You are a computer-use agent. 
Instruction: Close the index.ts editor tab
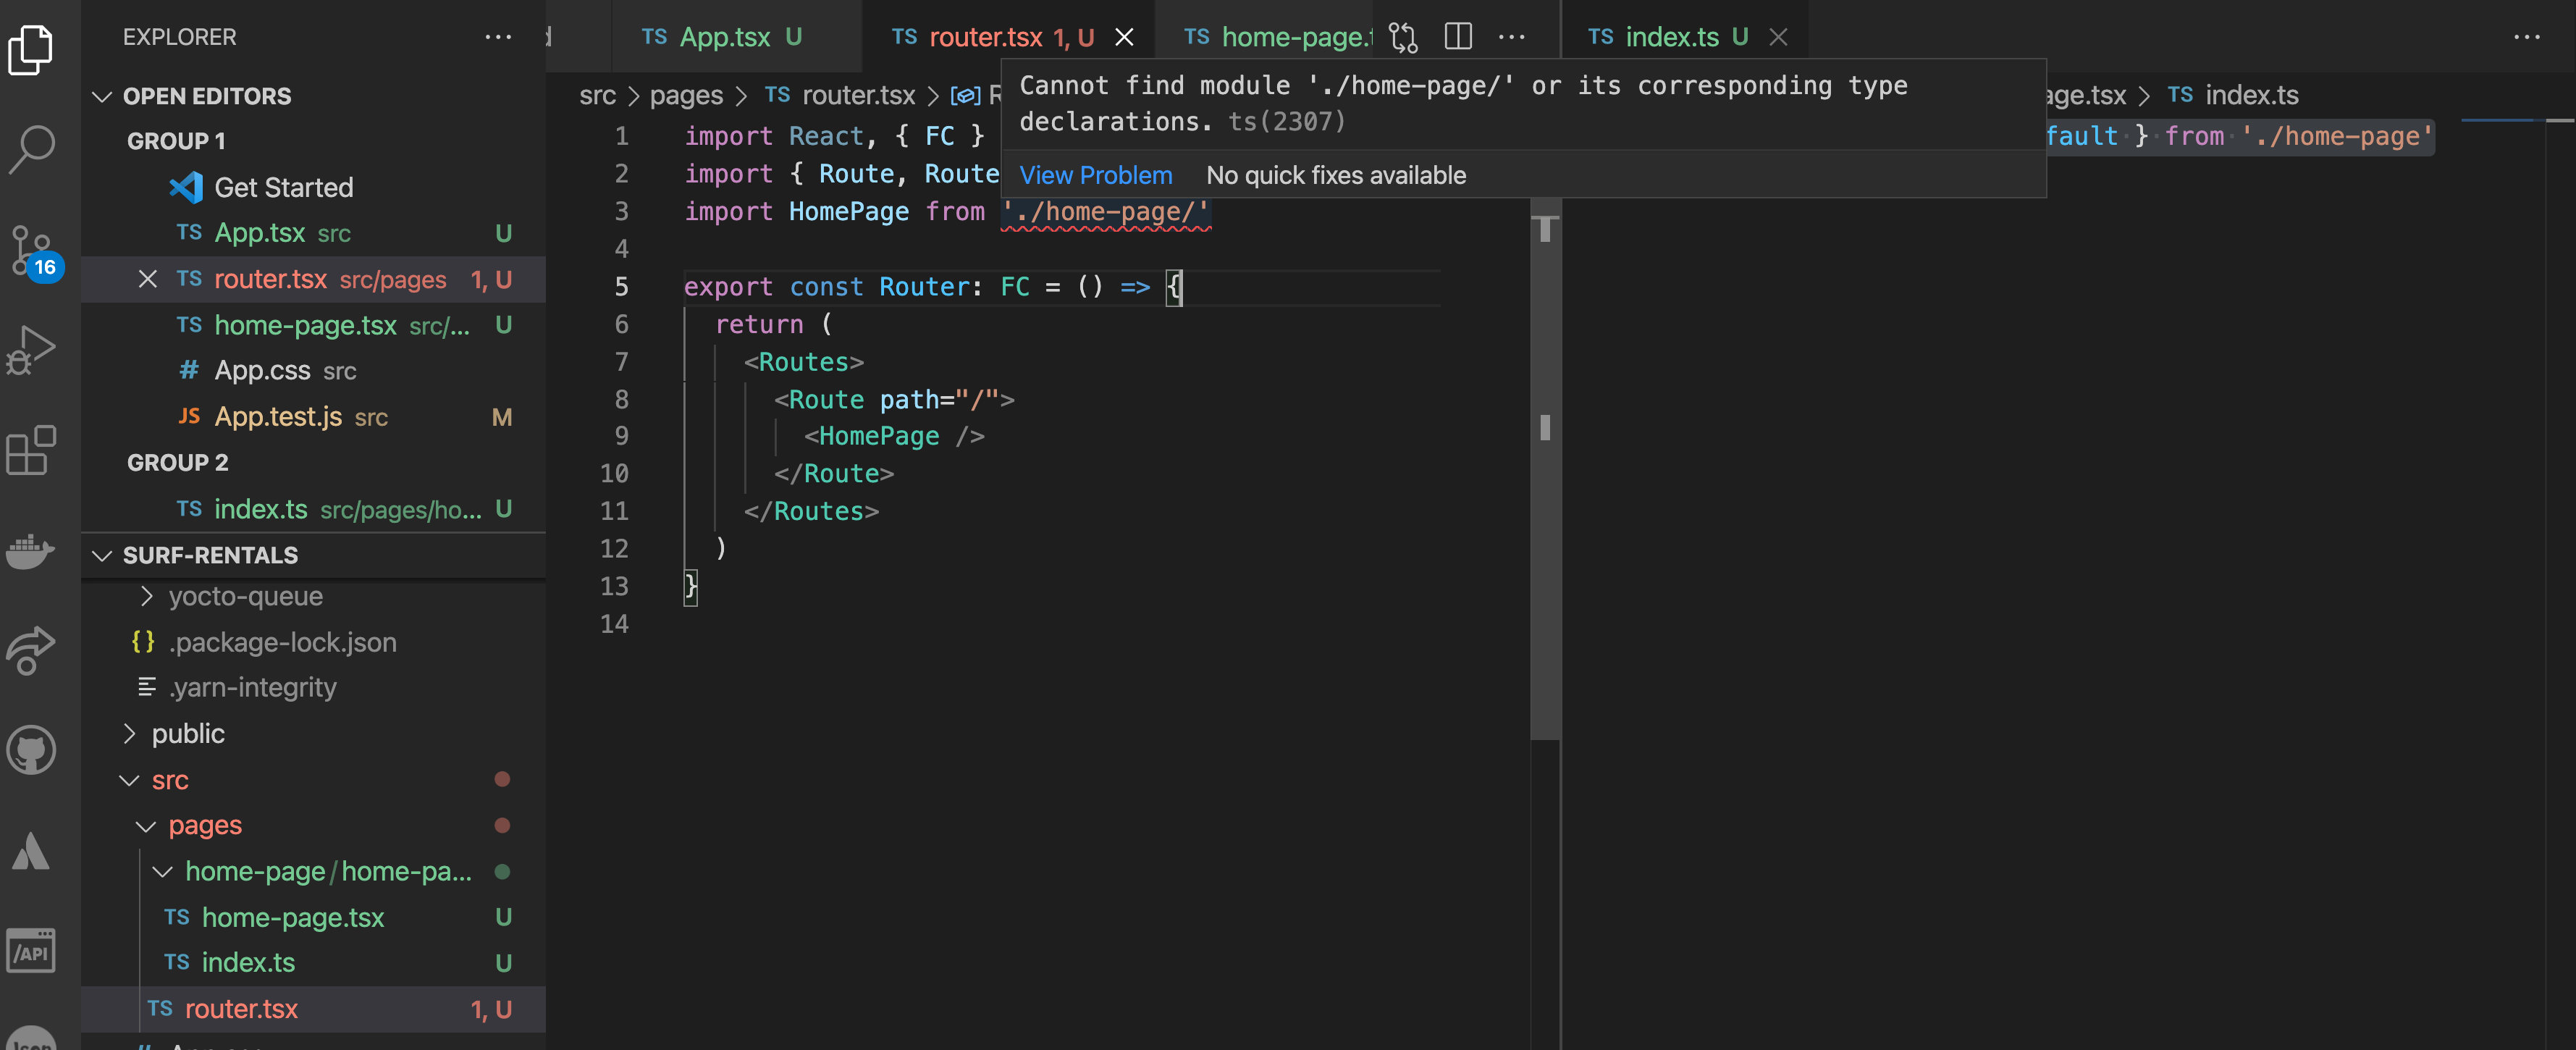(1778, 37)
